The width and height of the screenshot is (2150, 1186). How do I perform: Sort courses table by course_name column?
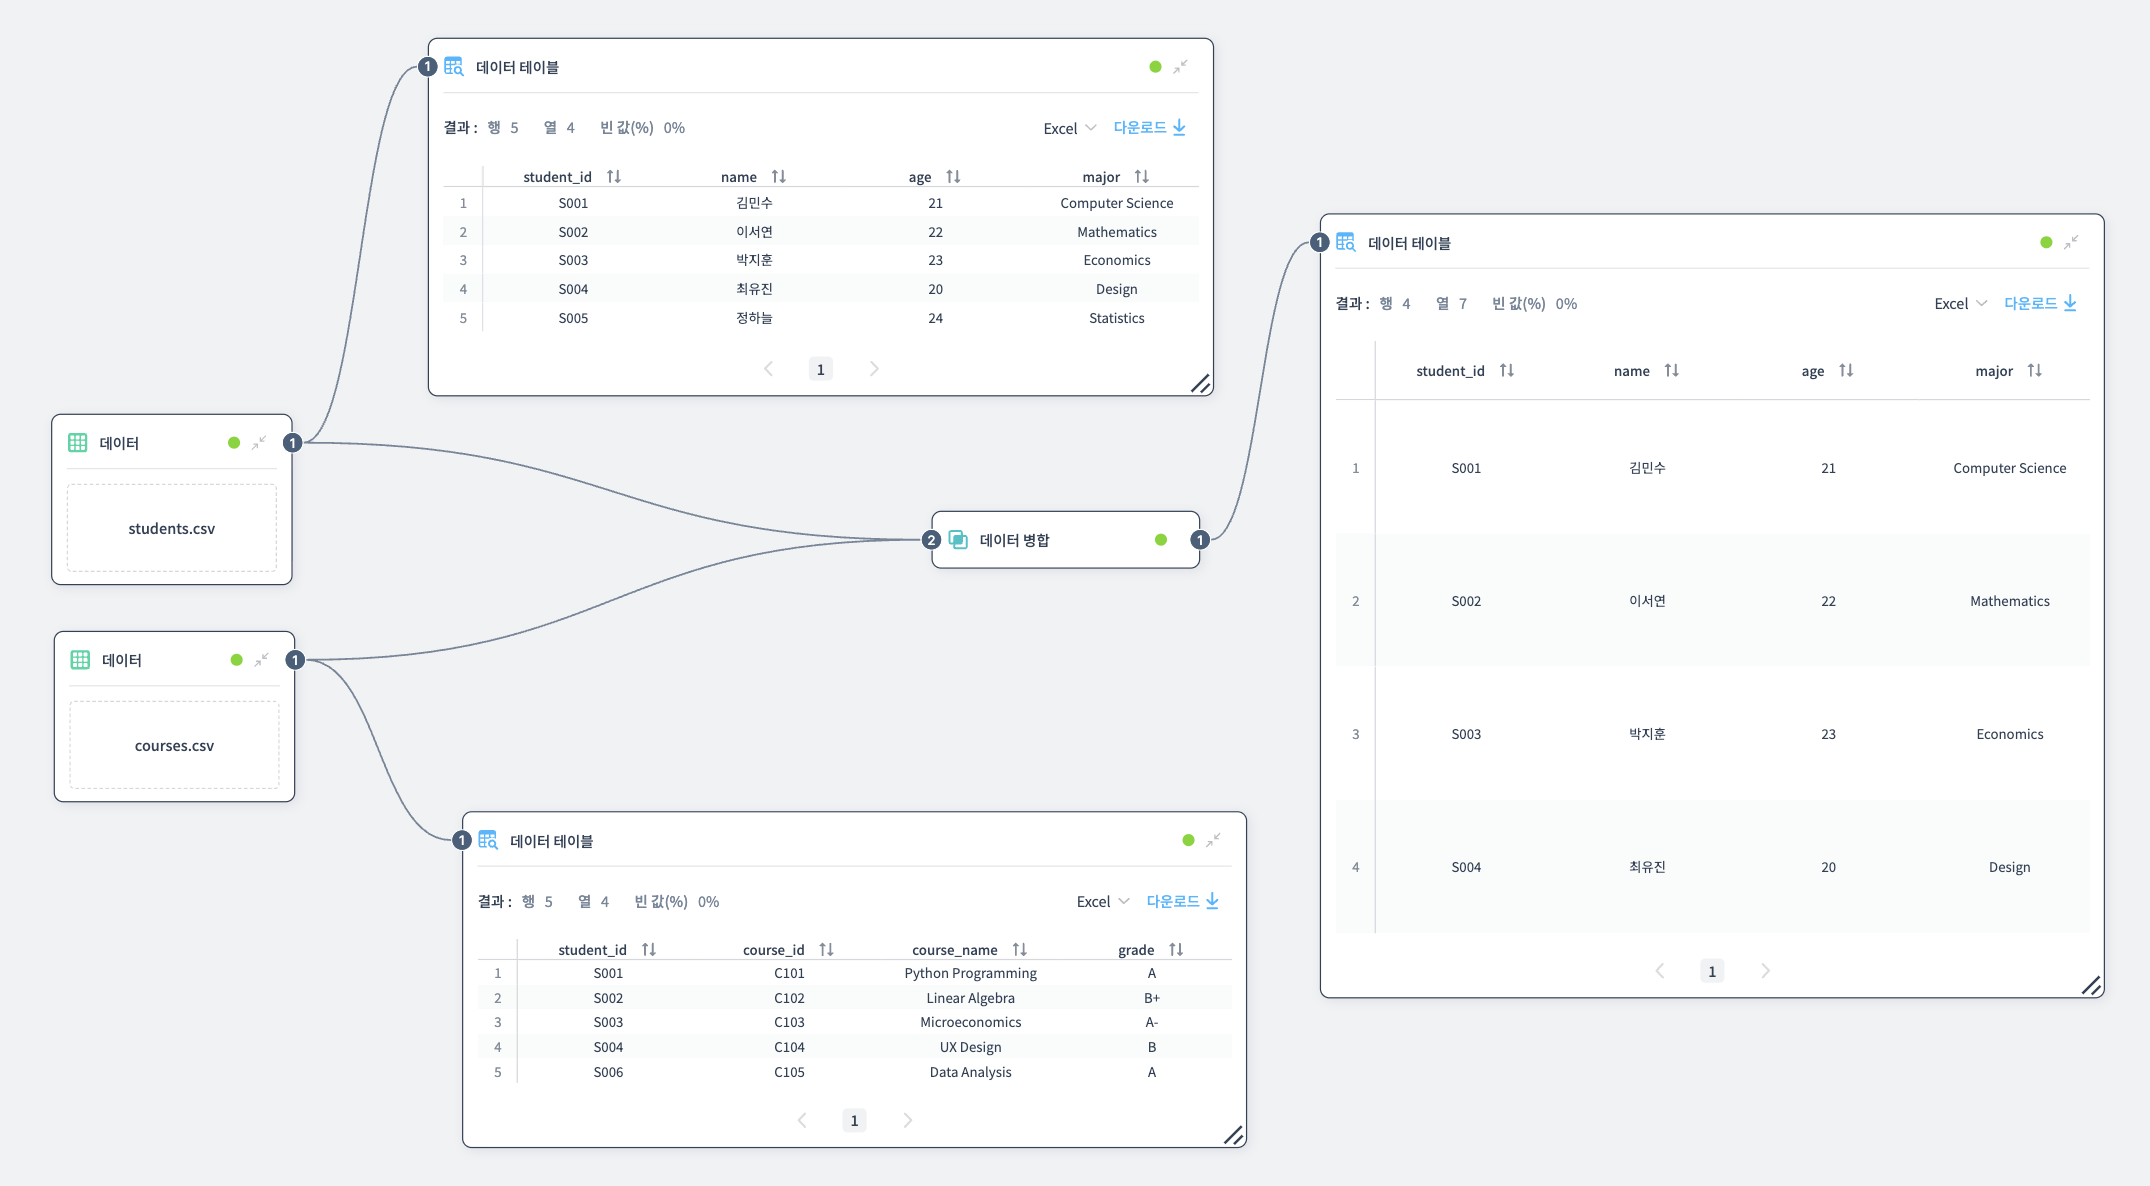tap(1019, 950)
